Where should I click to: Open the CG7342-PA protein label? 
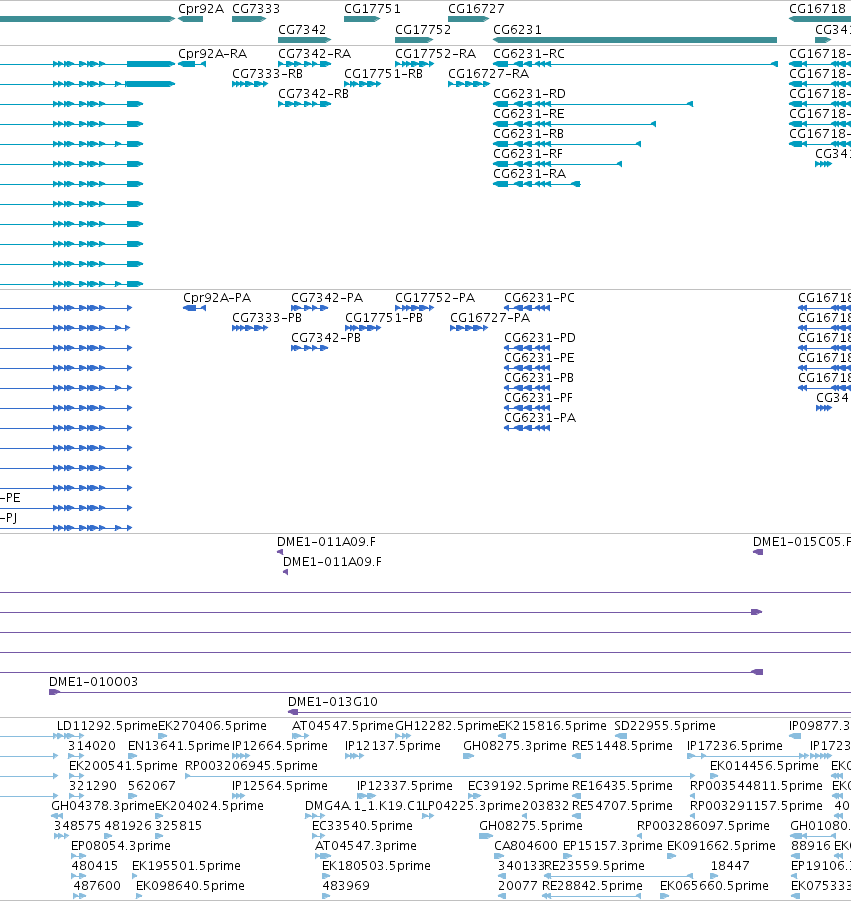coord(326,298)
